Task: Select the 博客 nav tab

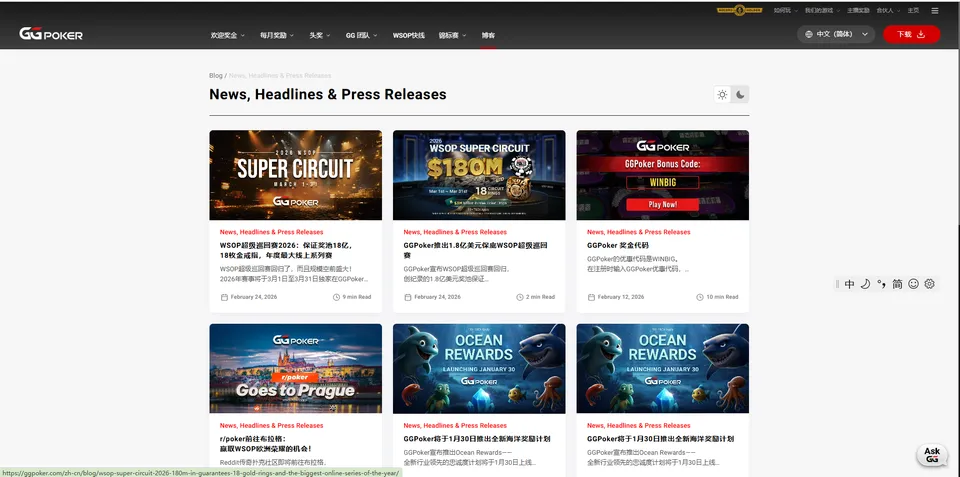Action: [488, 36]
